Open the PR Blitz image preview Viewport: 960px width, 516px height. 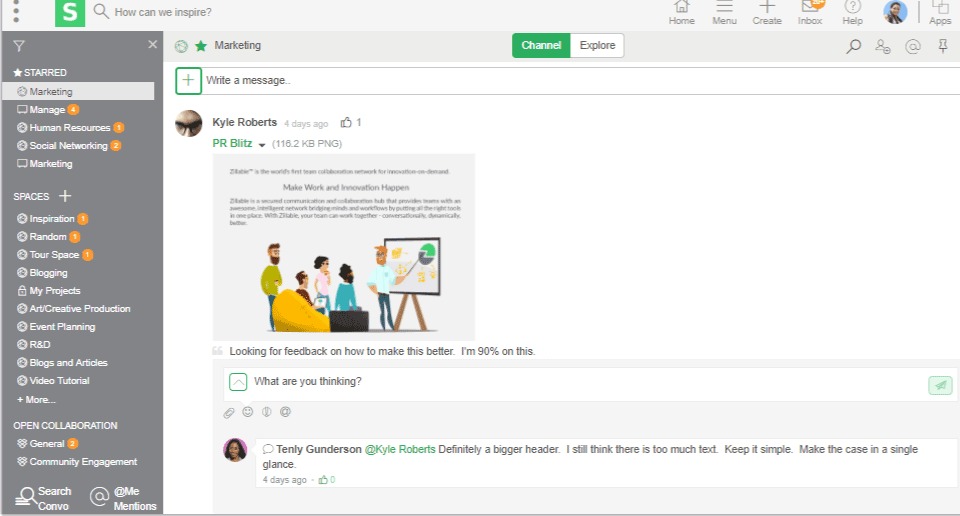(x=343, y=247)
